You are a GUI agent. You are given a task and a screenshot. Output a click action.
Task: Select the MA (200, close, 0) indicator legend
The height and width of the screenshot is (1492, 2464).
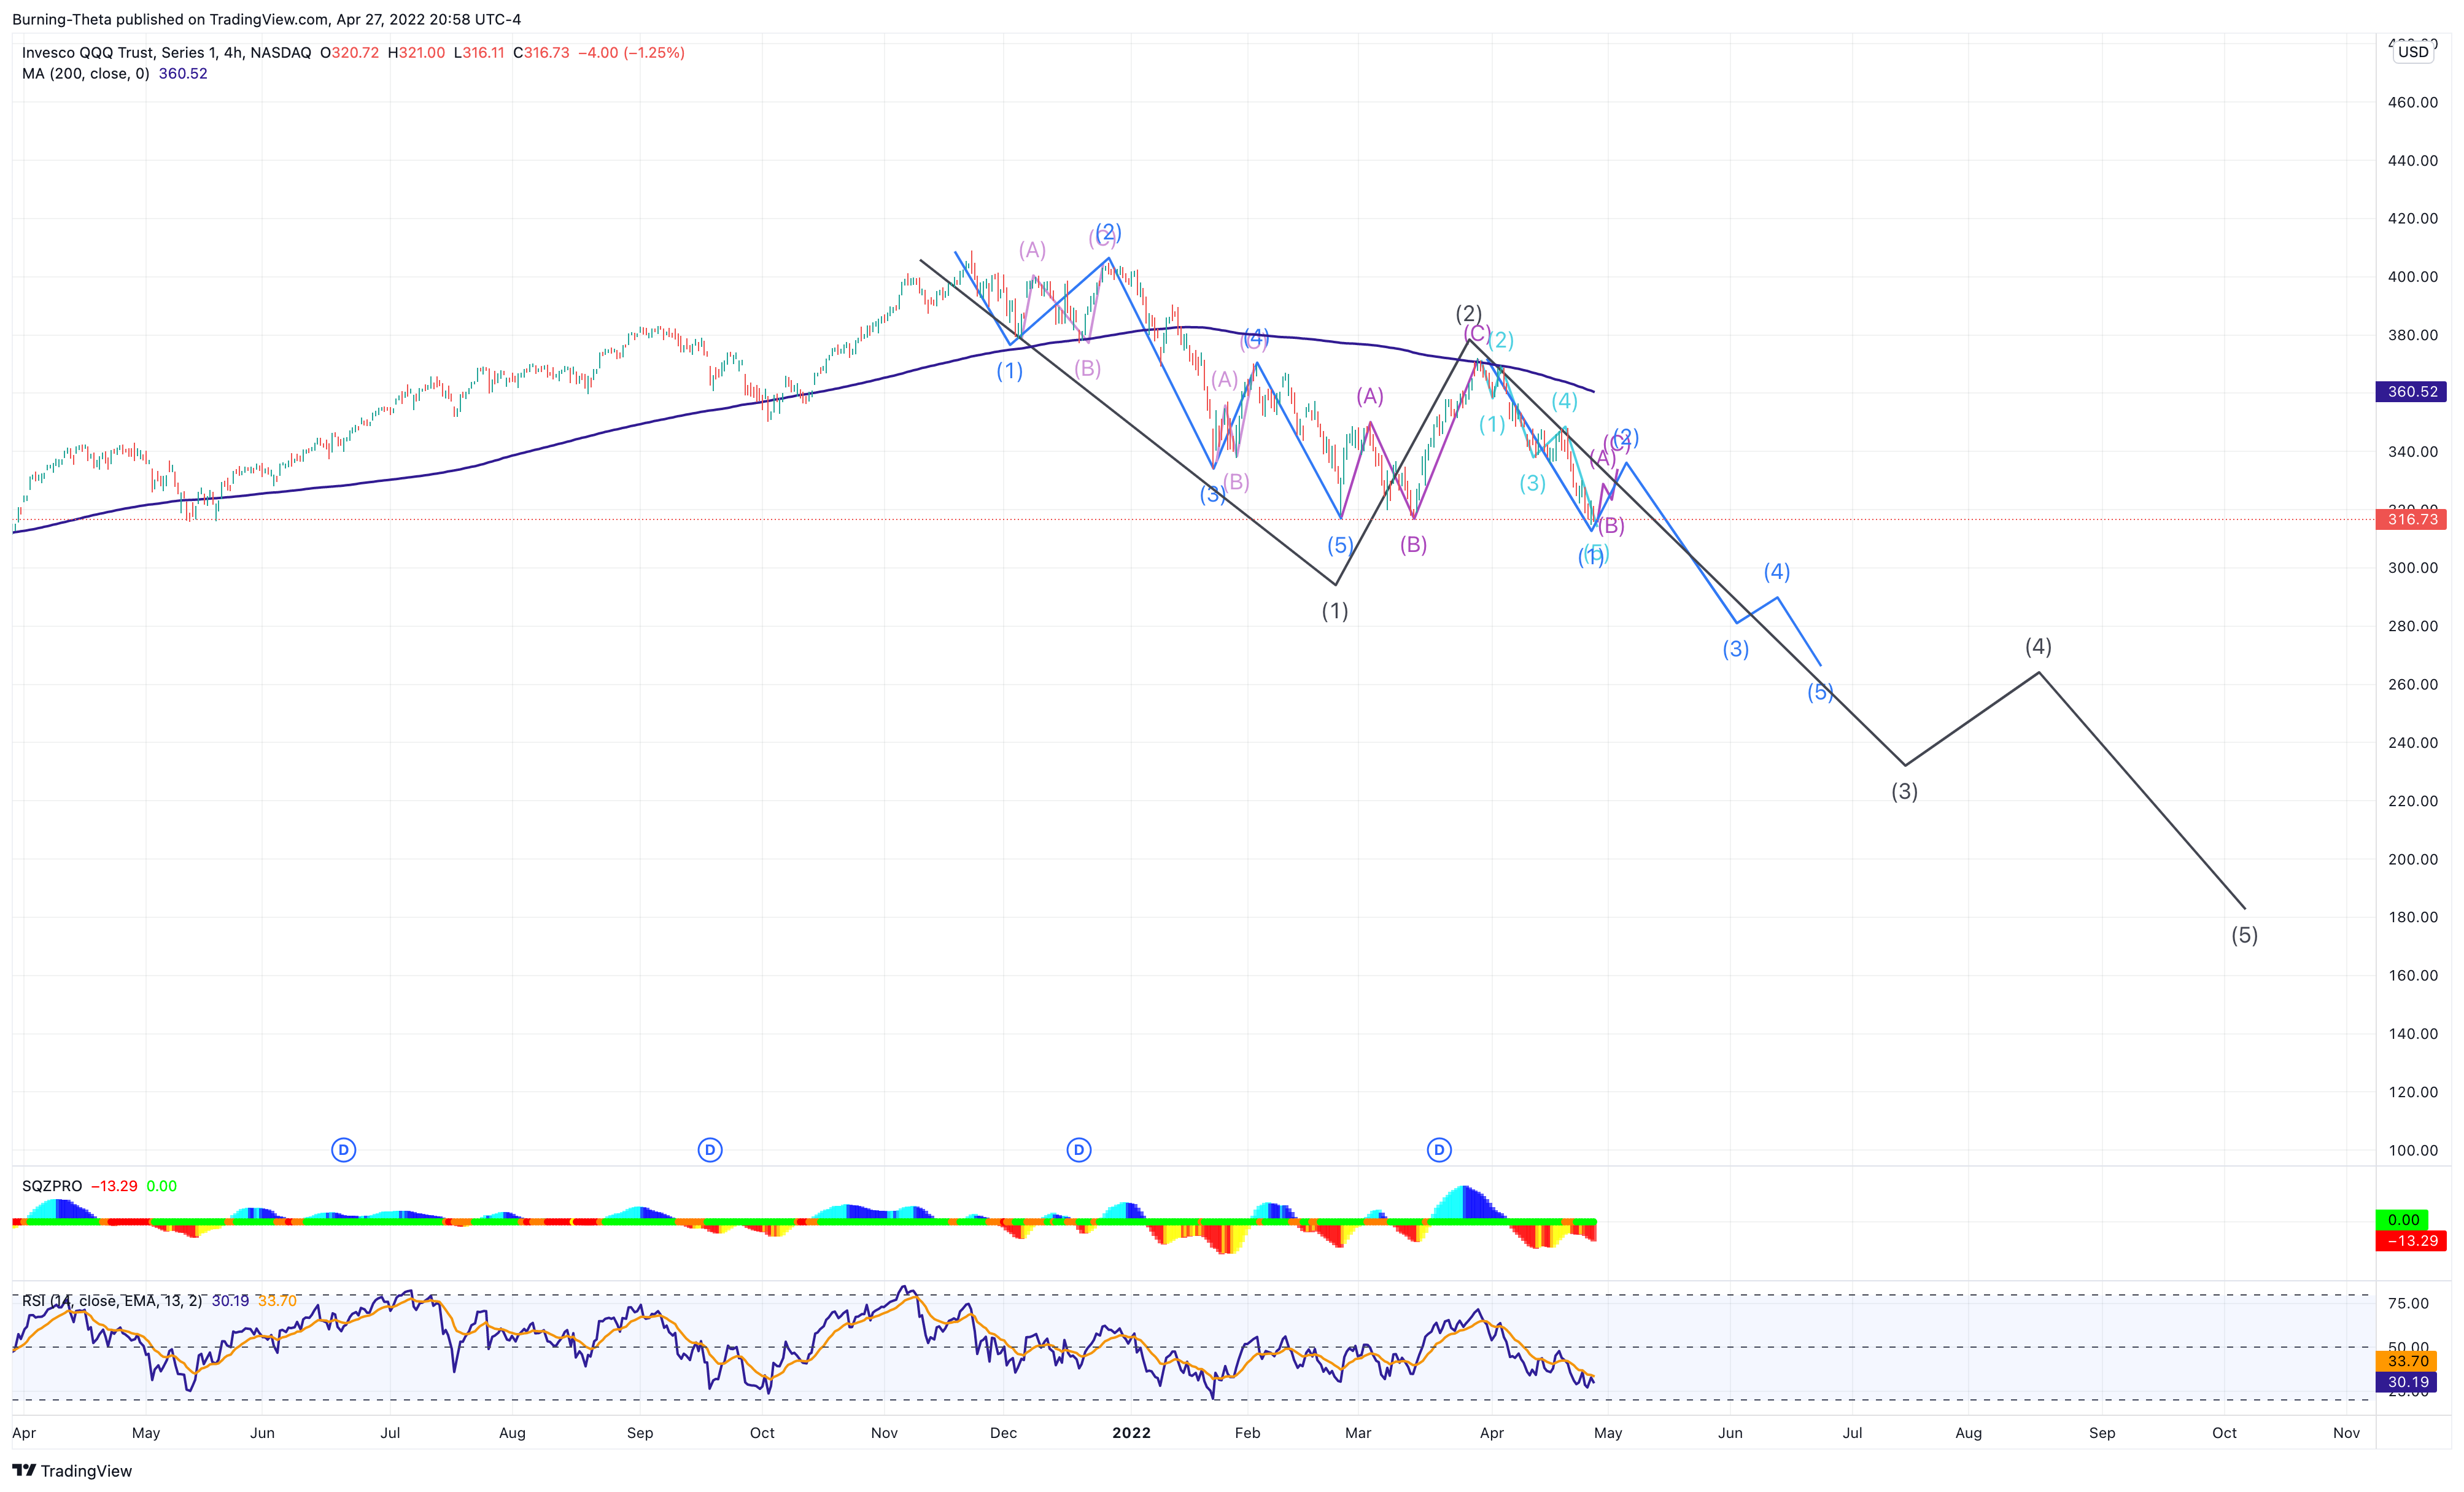pyautogui.click(x=86, y=73)
